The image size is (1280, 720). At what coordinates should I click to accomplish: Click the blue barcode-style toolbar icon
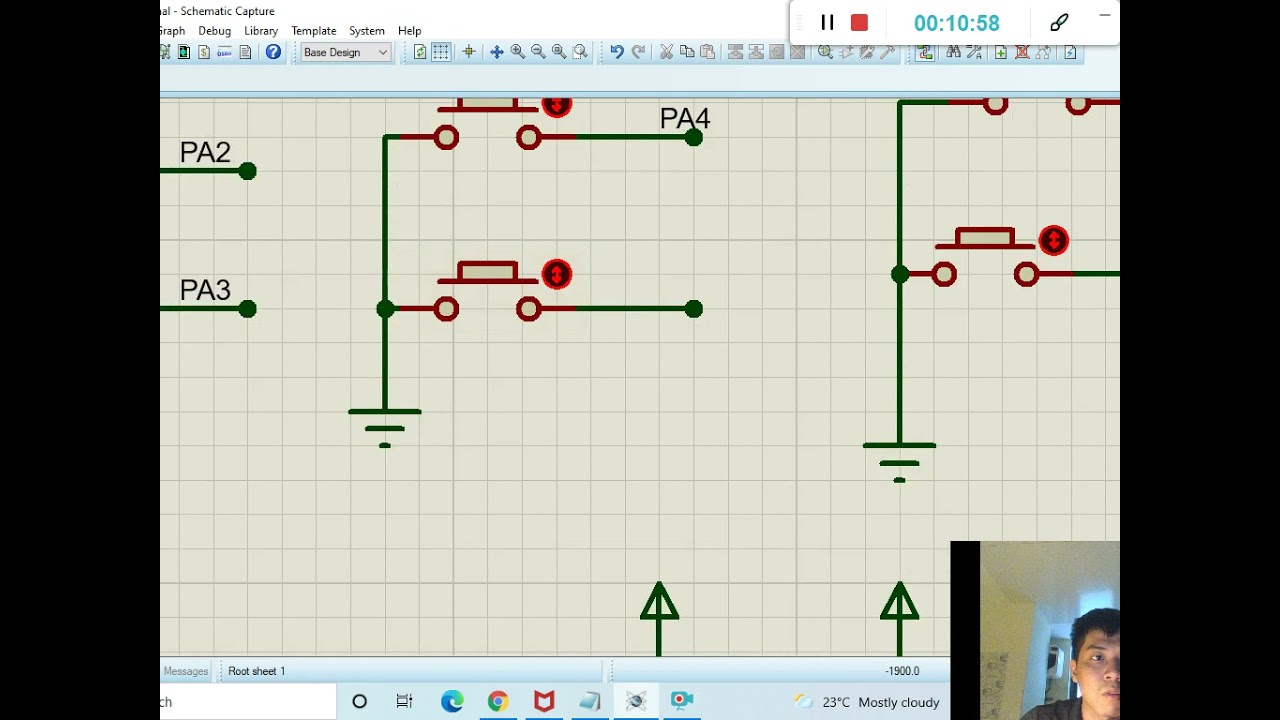click(x=224, y=52)
